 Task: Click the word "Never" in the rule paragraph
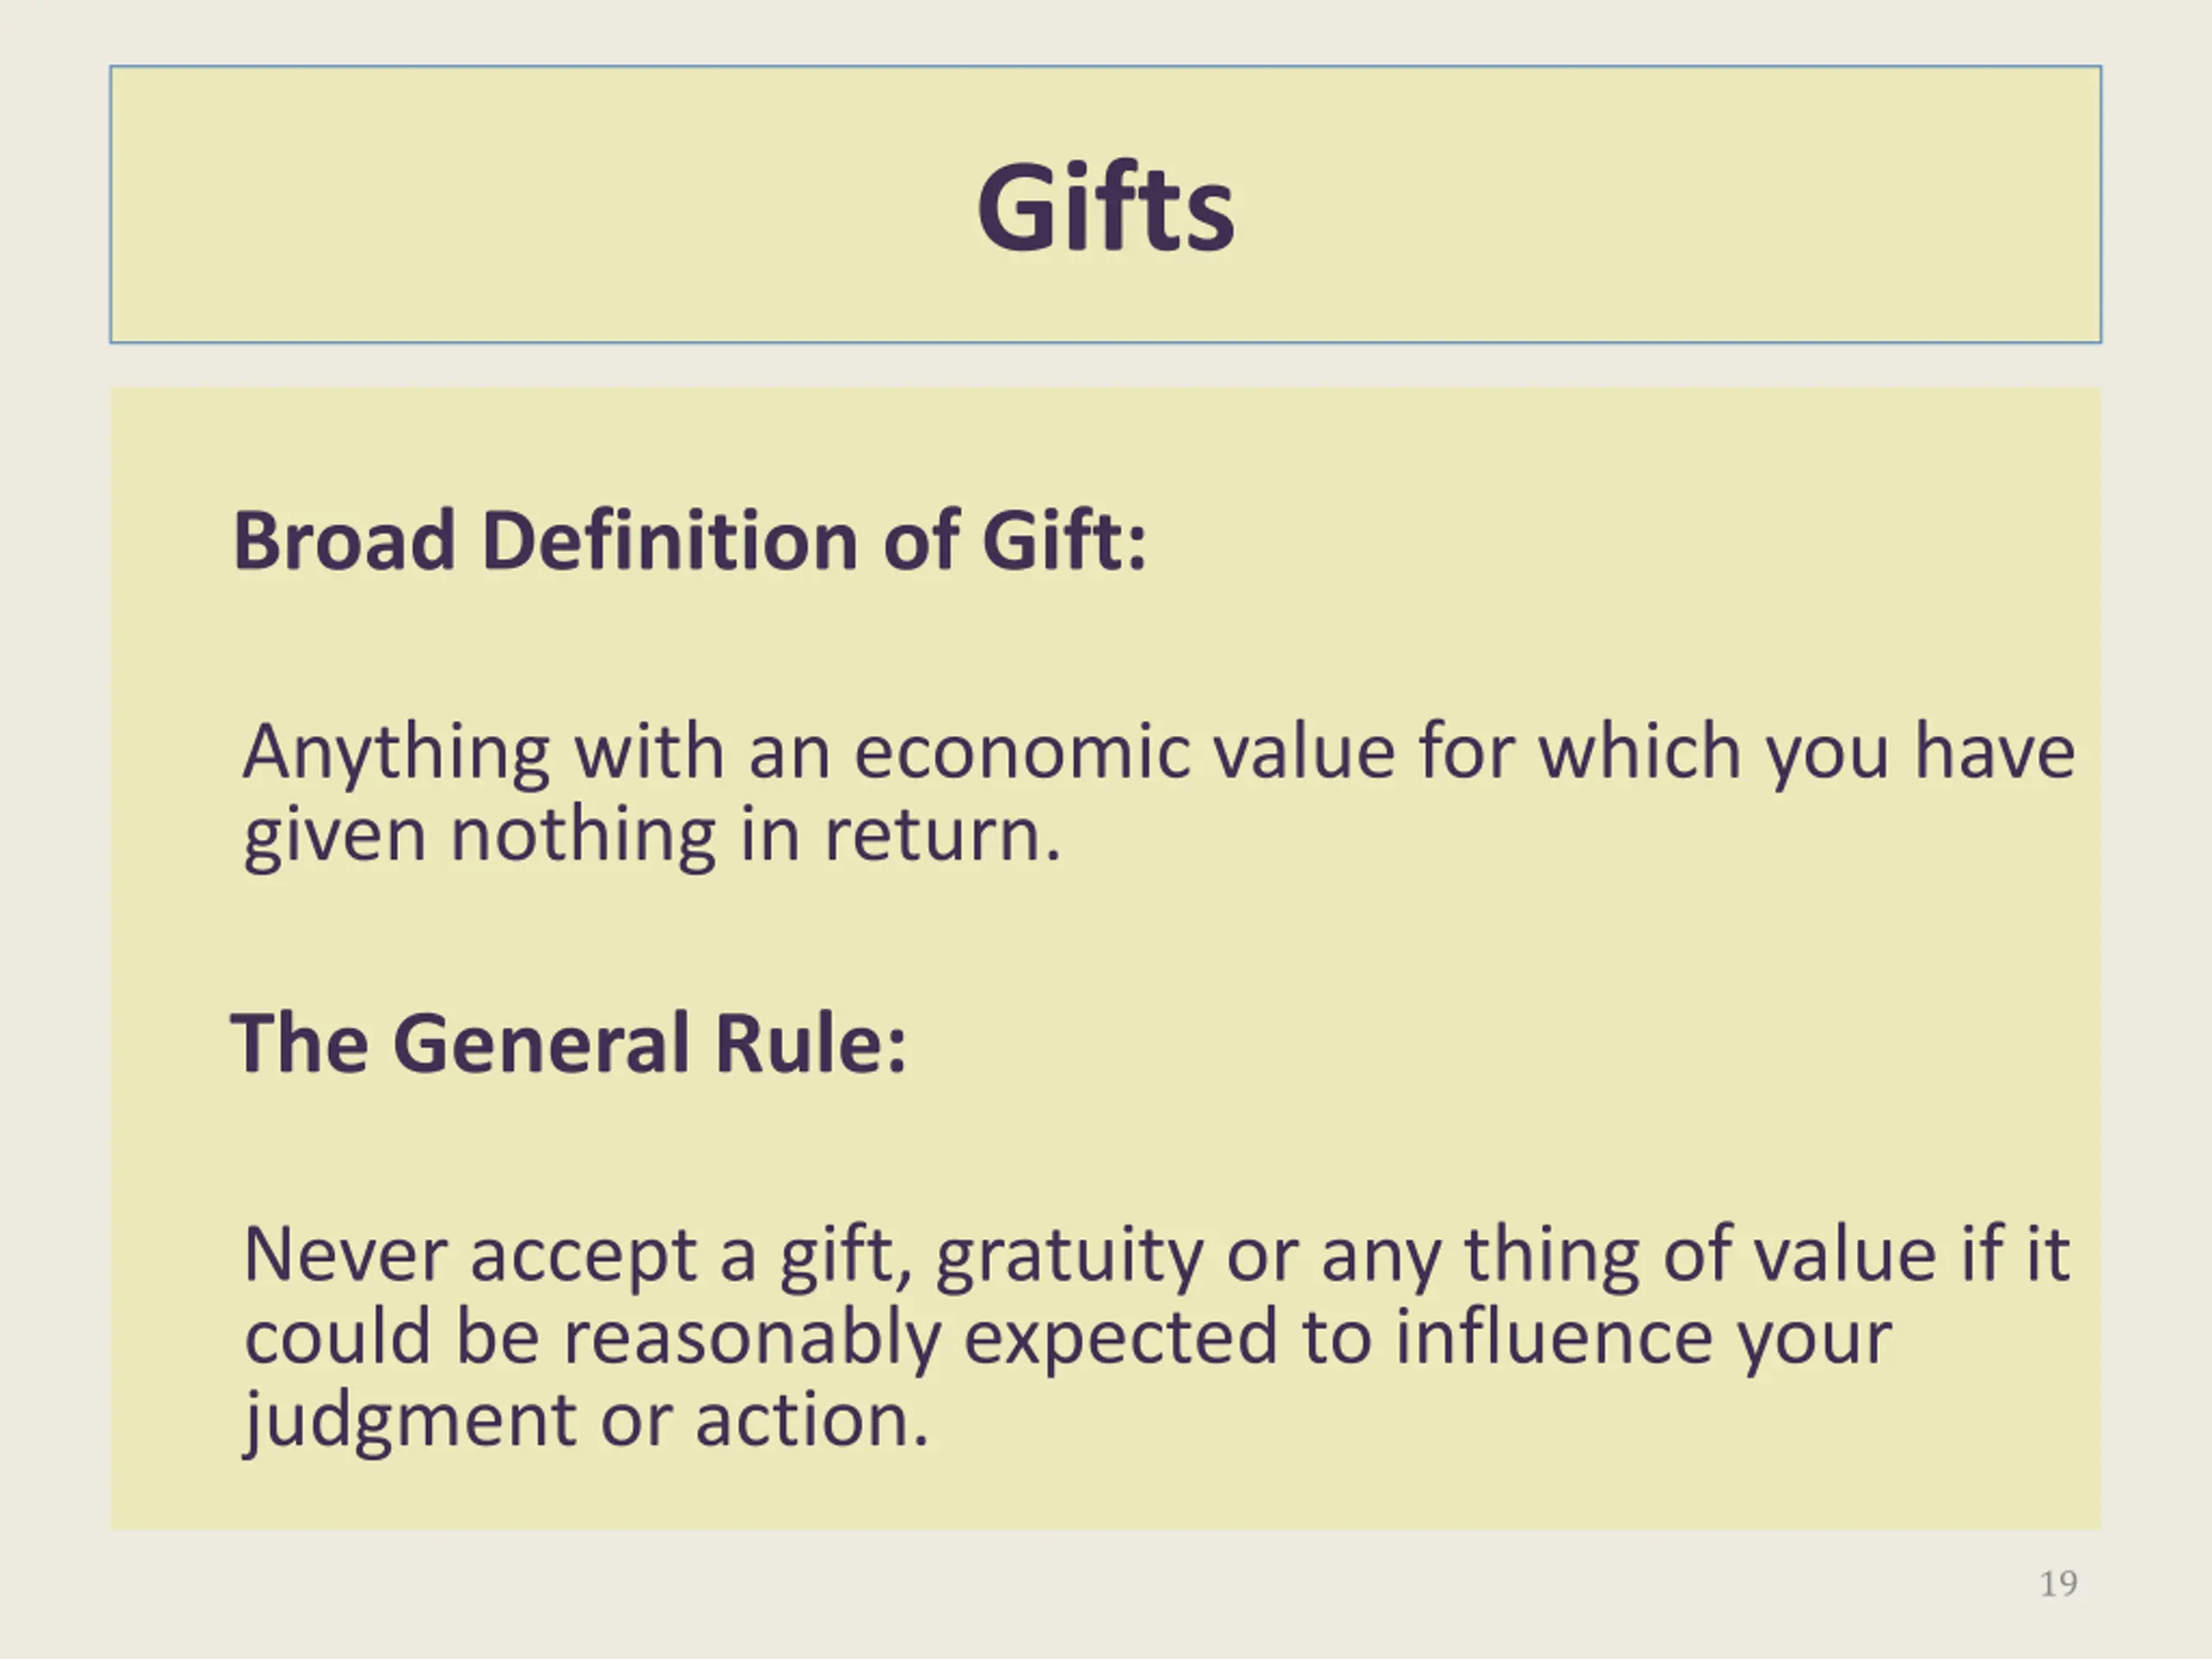[345, 1254]
